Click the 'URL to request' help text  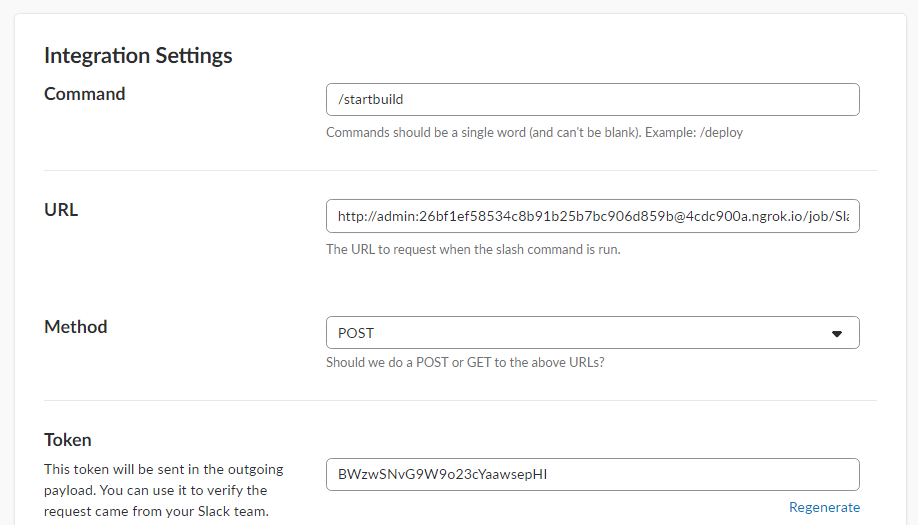click(x=473, y=249)
